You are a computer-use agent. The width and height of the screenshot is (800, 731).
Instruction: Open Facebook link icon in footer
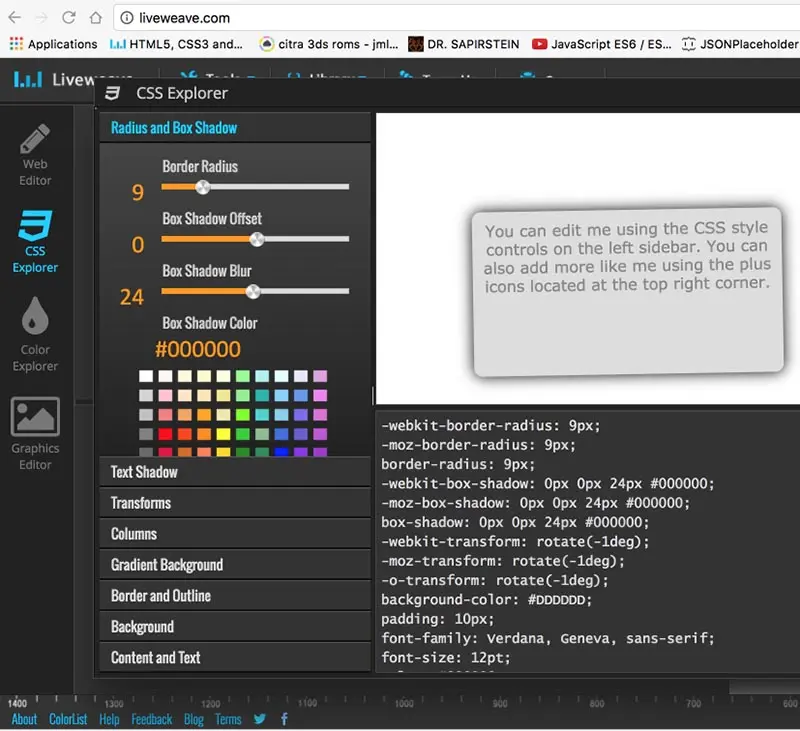pos(284,719)
